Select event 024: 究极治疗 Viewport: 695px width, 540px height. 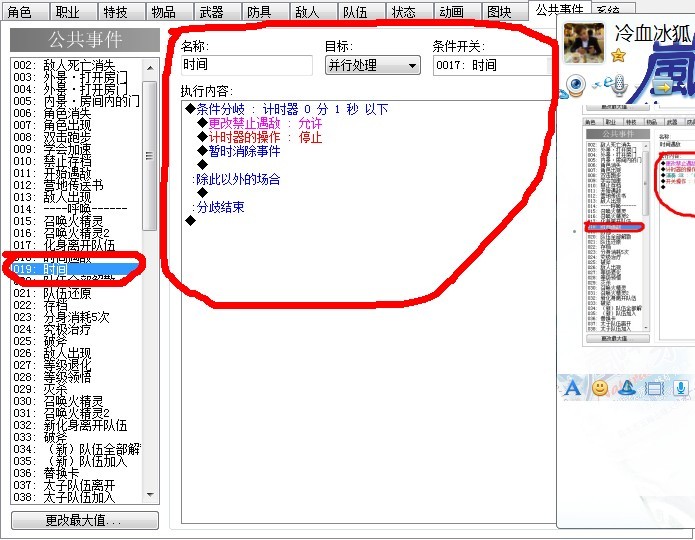pos(77,329)
